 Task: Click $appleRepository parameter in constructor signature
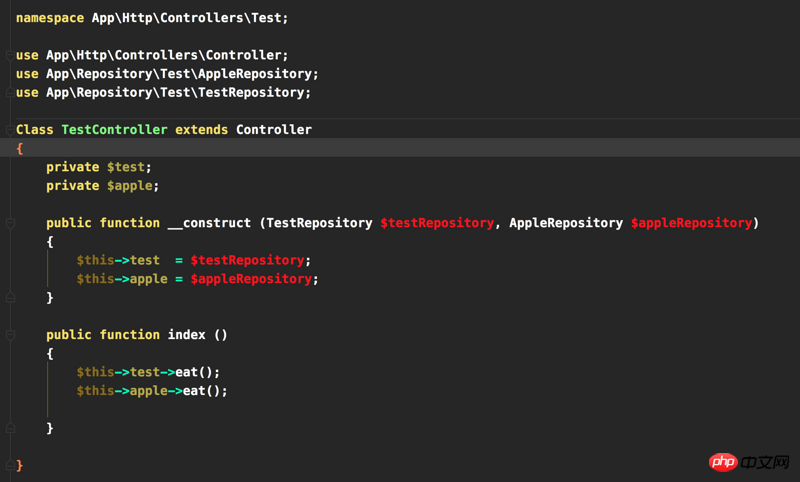pos(691,223)
